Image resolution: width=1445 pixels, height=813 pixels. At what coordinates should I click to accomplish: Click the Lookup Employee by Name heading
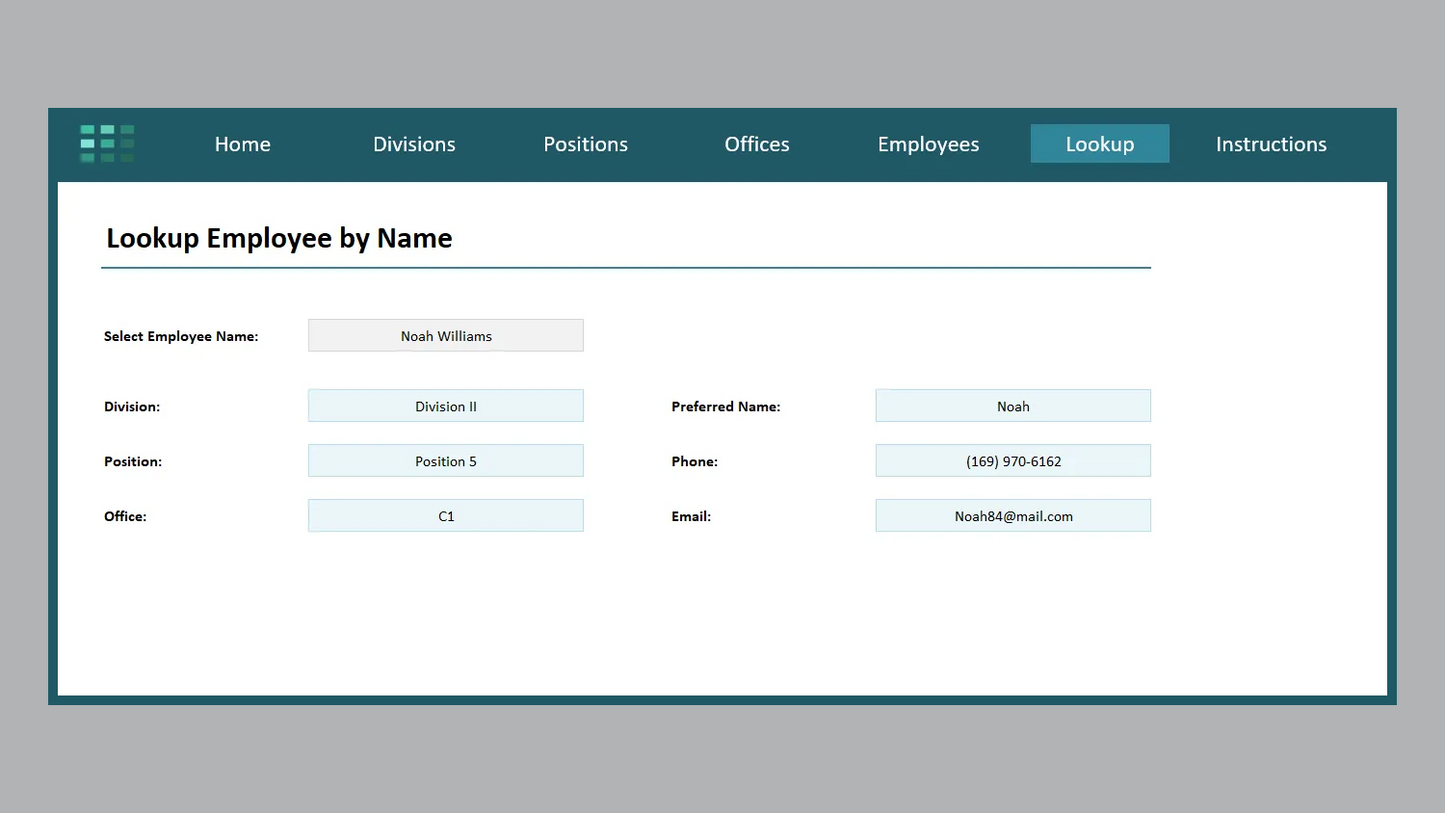[279, 238]
